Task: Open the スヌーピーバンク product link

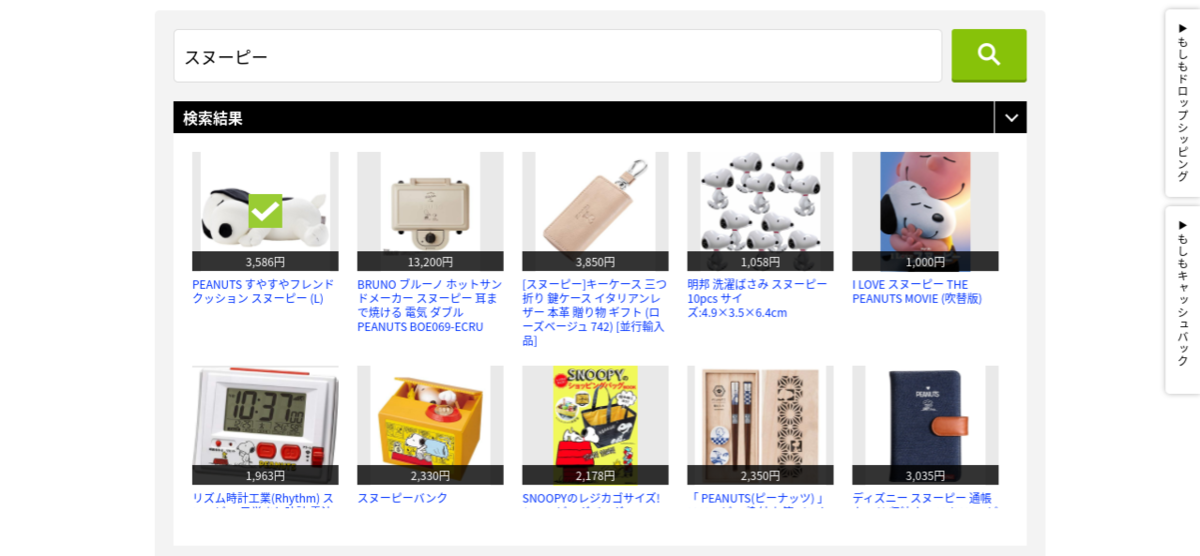Action: point(402,498)
